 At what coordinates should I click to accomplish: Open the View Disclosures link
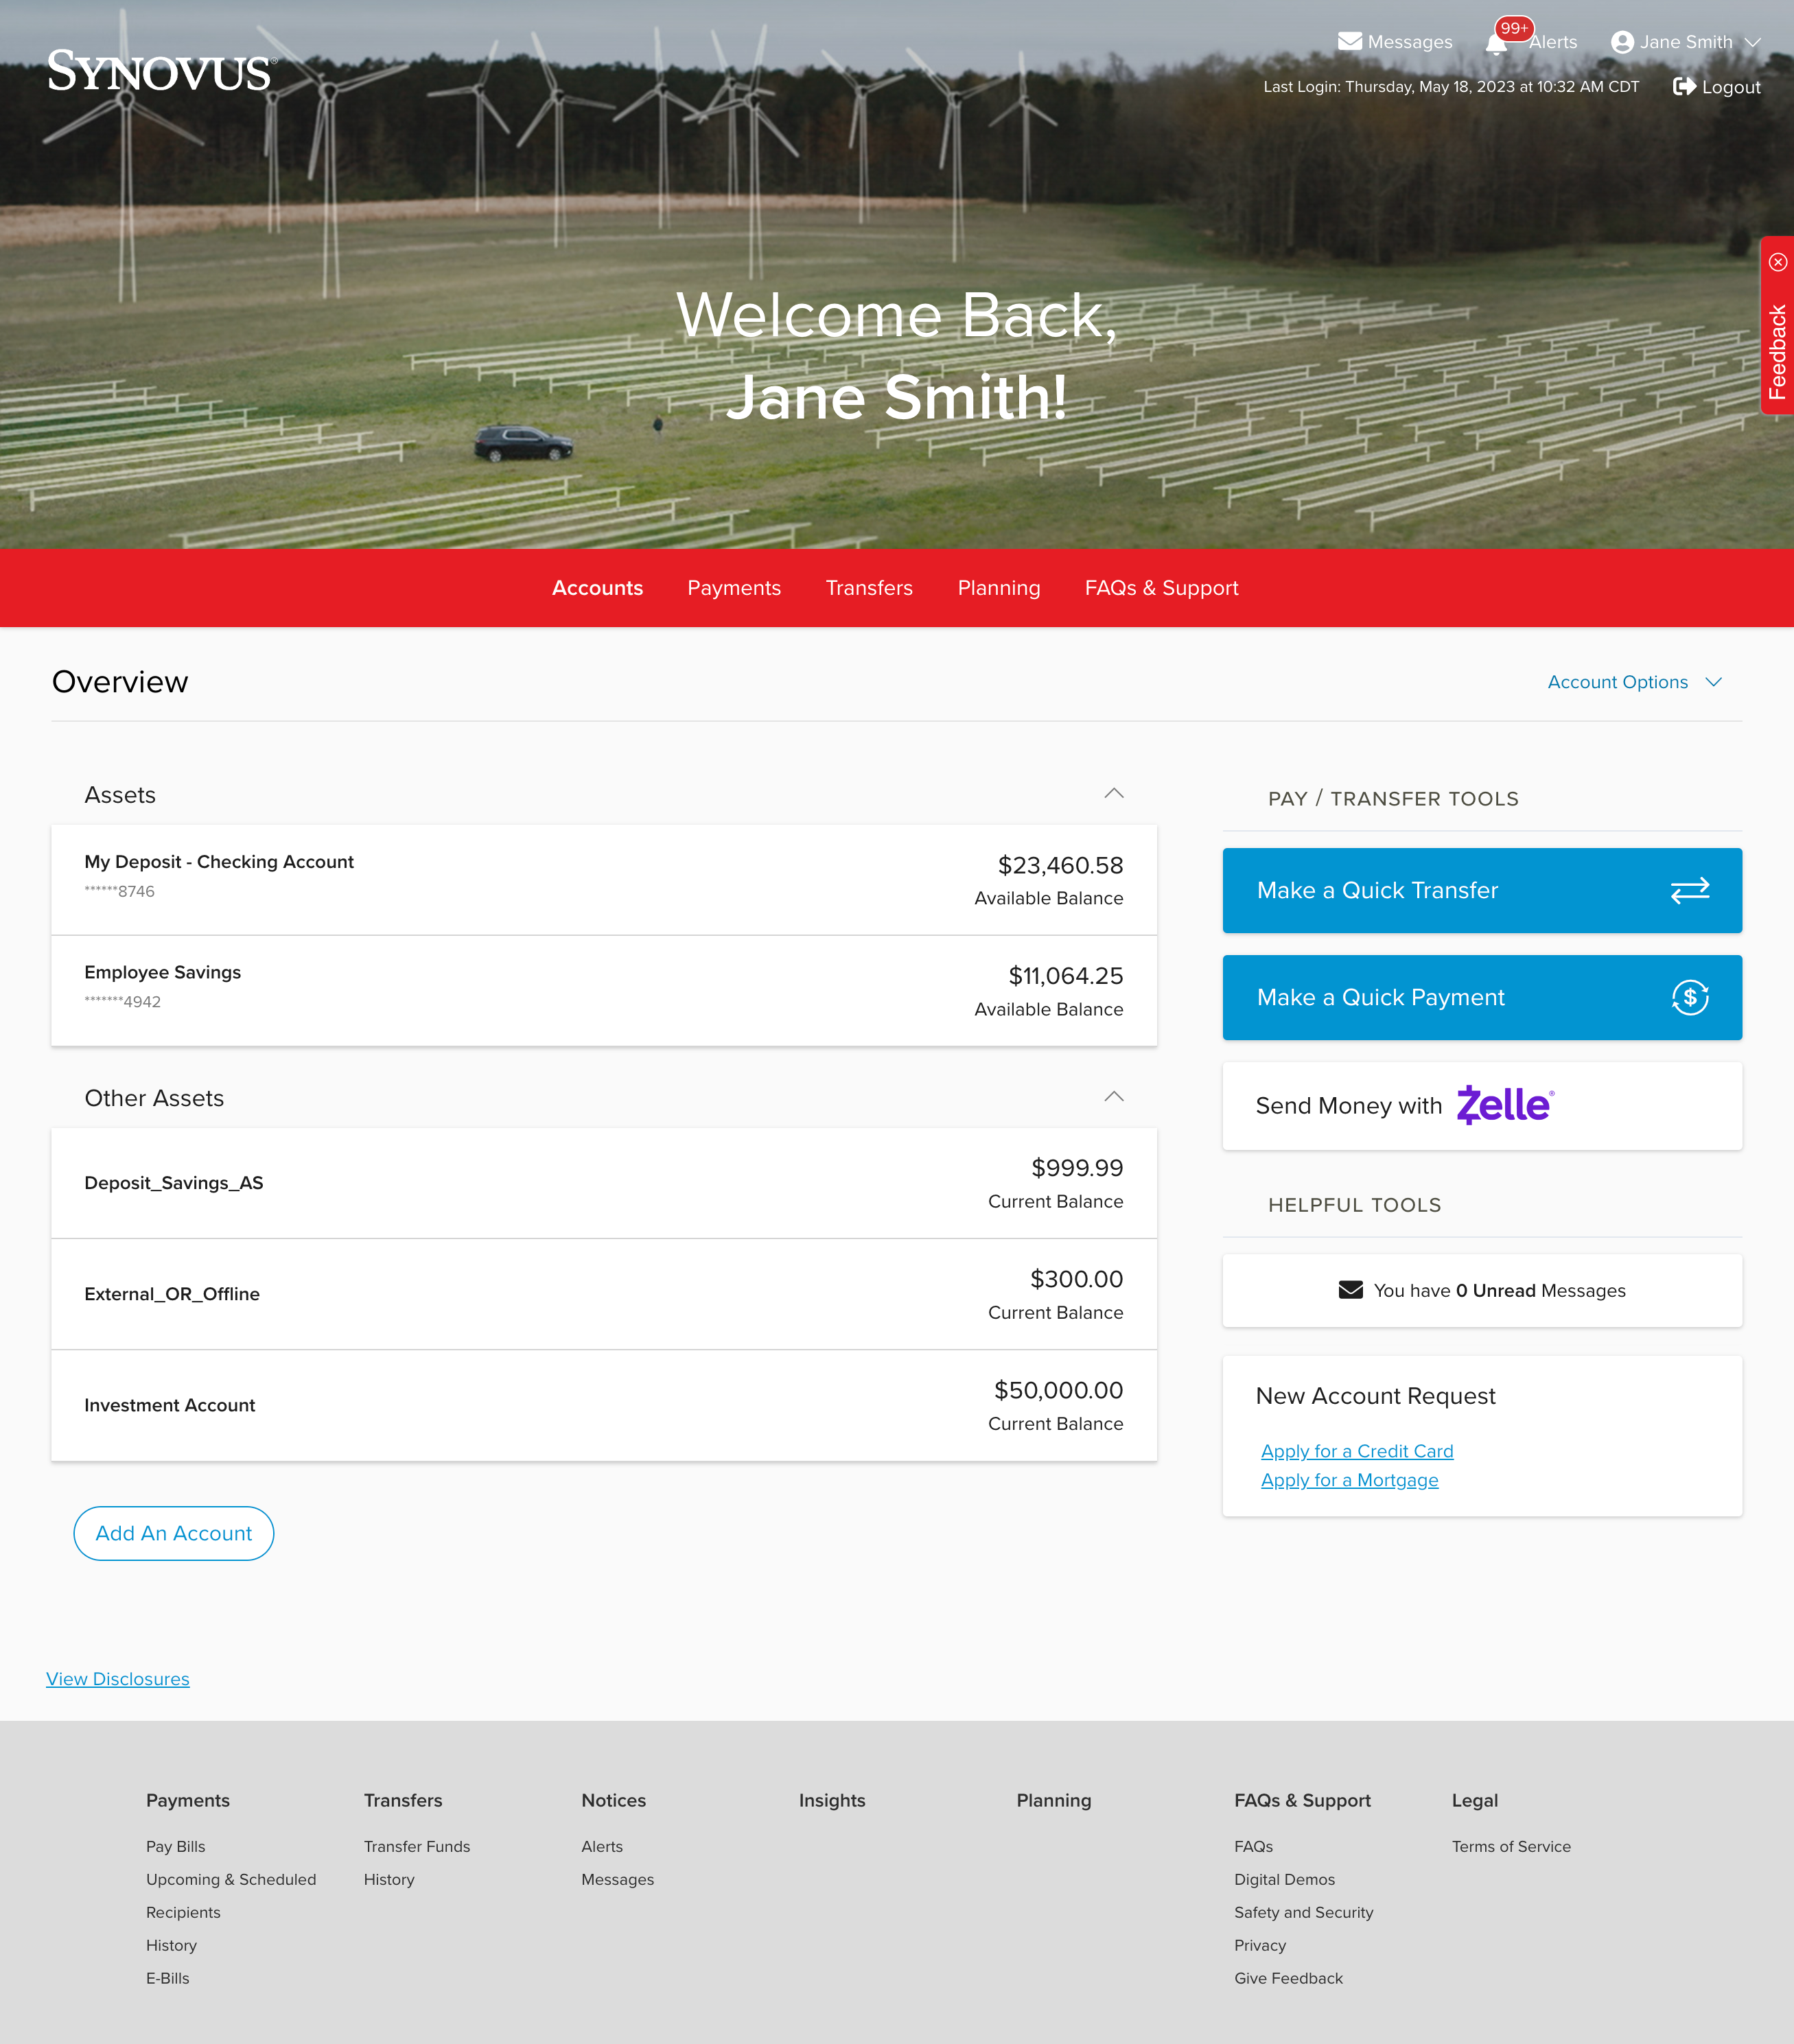[x=118, y=1679]
